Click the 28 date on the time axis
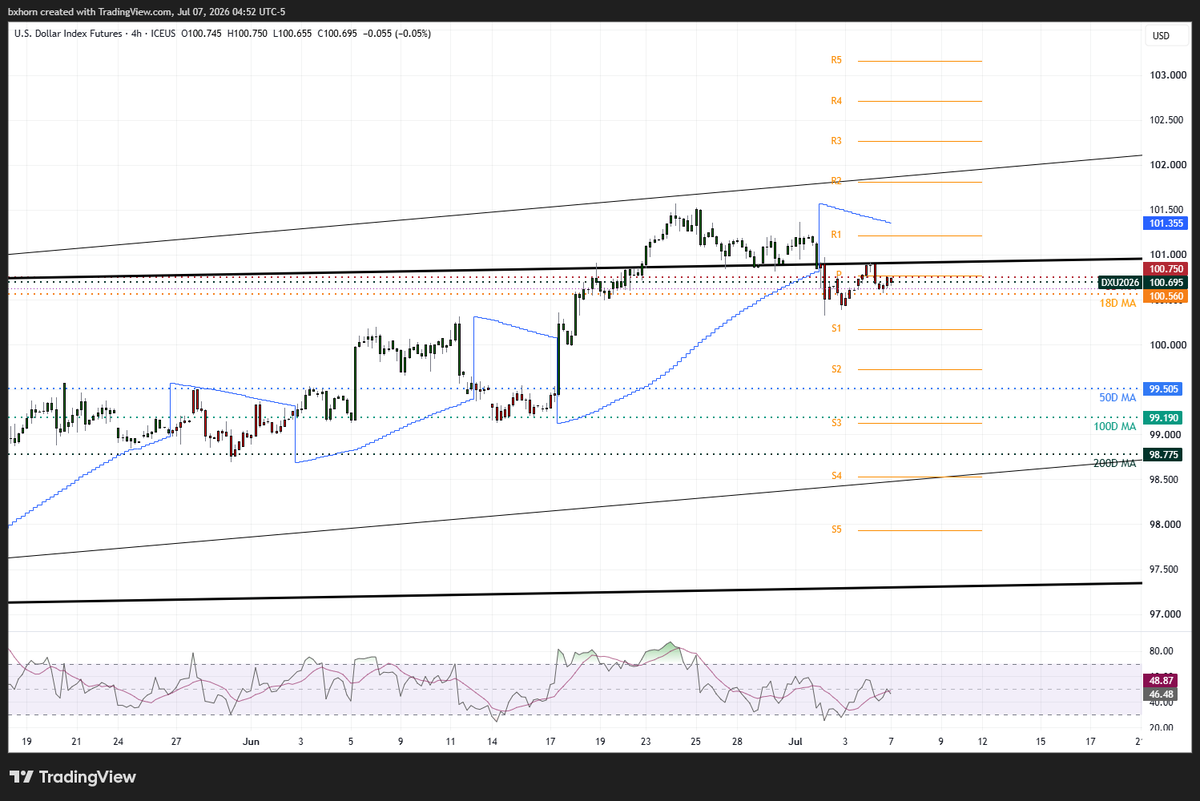 [737, 742]
